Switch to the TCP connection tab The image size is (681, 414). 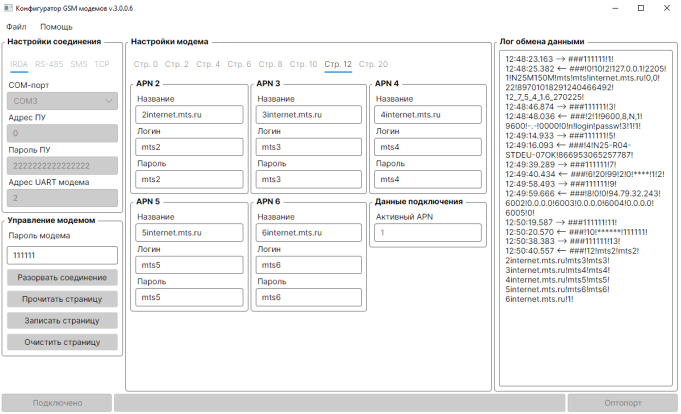click(102, 64)
